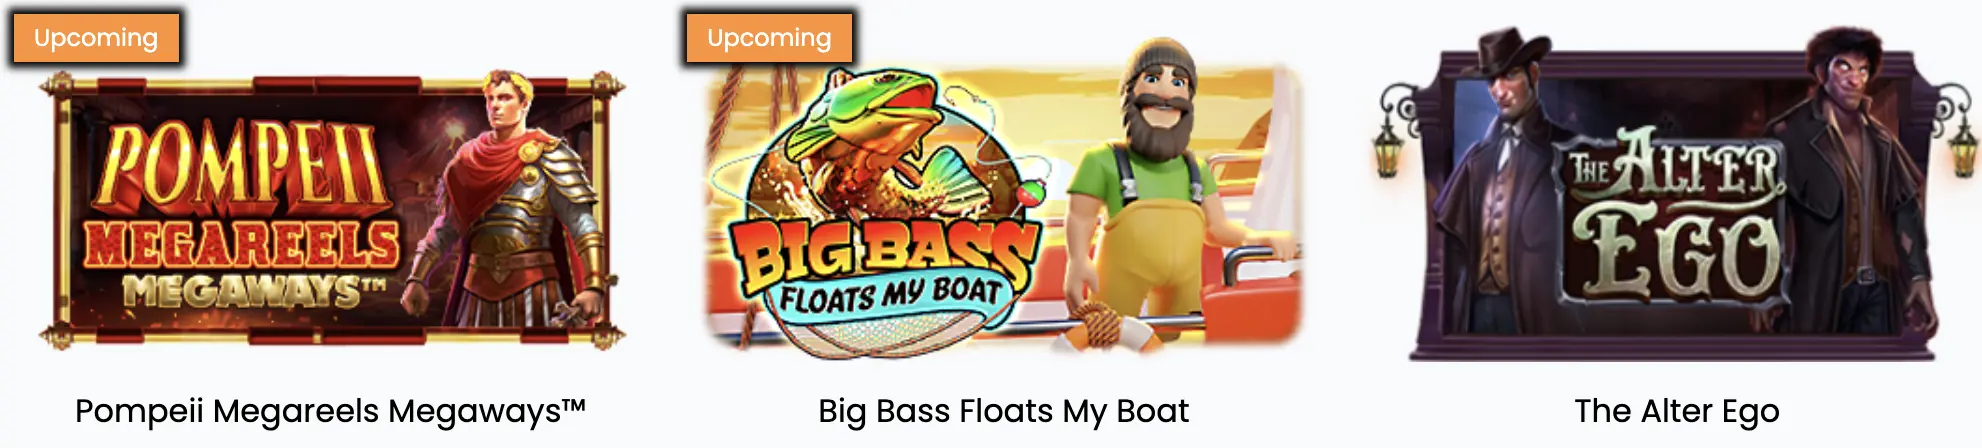Click the Big Bass Floats My Boat title
1982x448 pixels.
pyautogui.click(x=1004, y=411)
